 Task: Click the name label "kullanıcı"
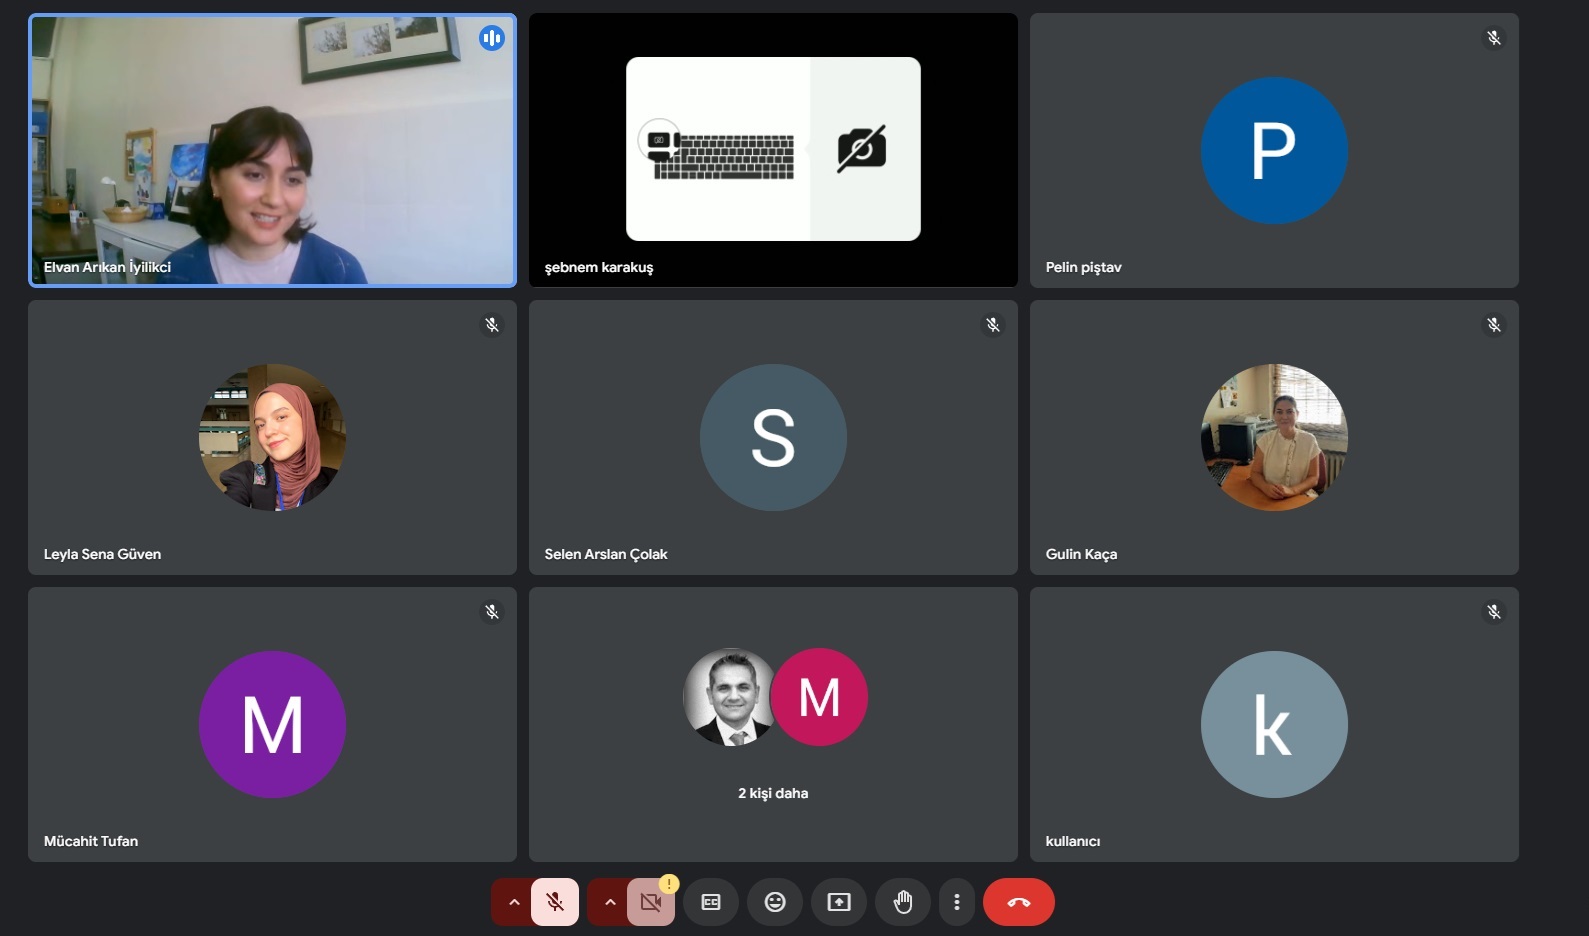pyautogui.click(x=1073, y=841)
